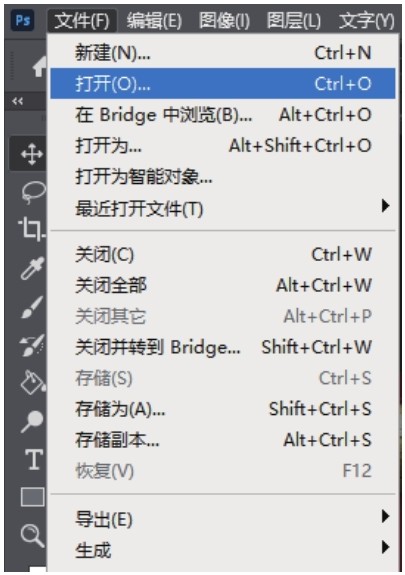The height and width of the screenshot is (575, 405).
Task: Click the Photoshop Ps logo icon
Action: 23,20
